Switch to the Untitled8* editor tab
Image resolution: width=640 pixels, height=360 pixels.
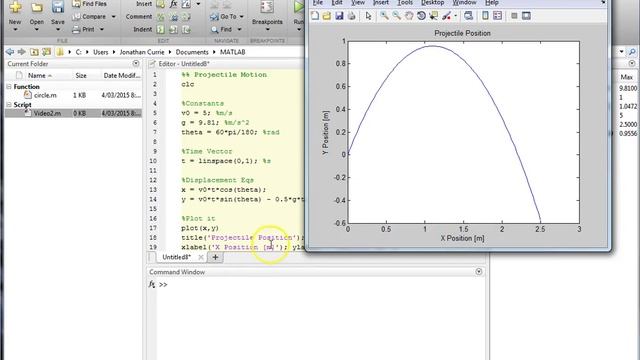click(x=176, y=257)
